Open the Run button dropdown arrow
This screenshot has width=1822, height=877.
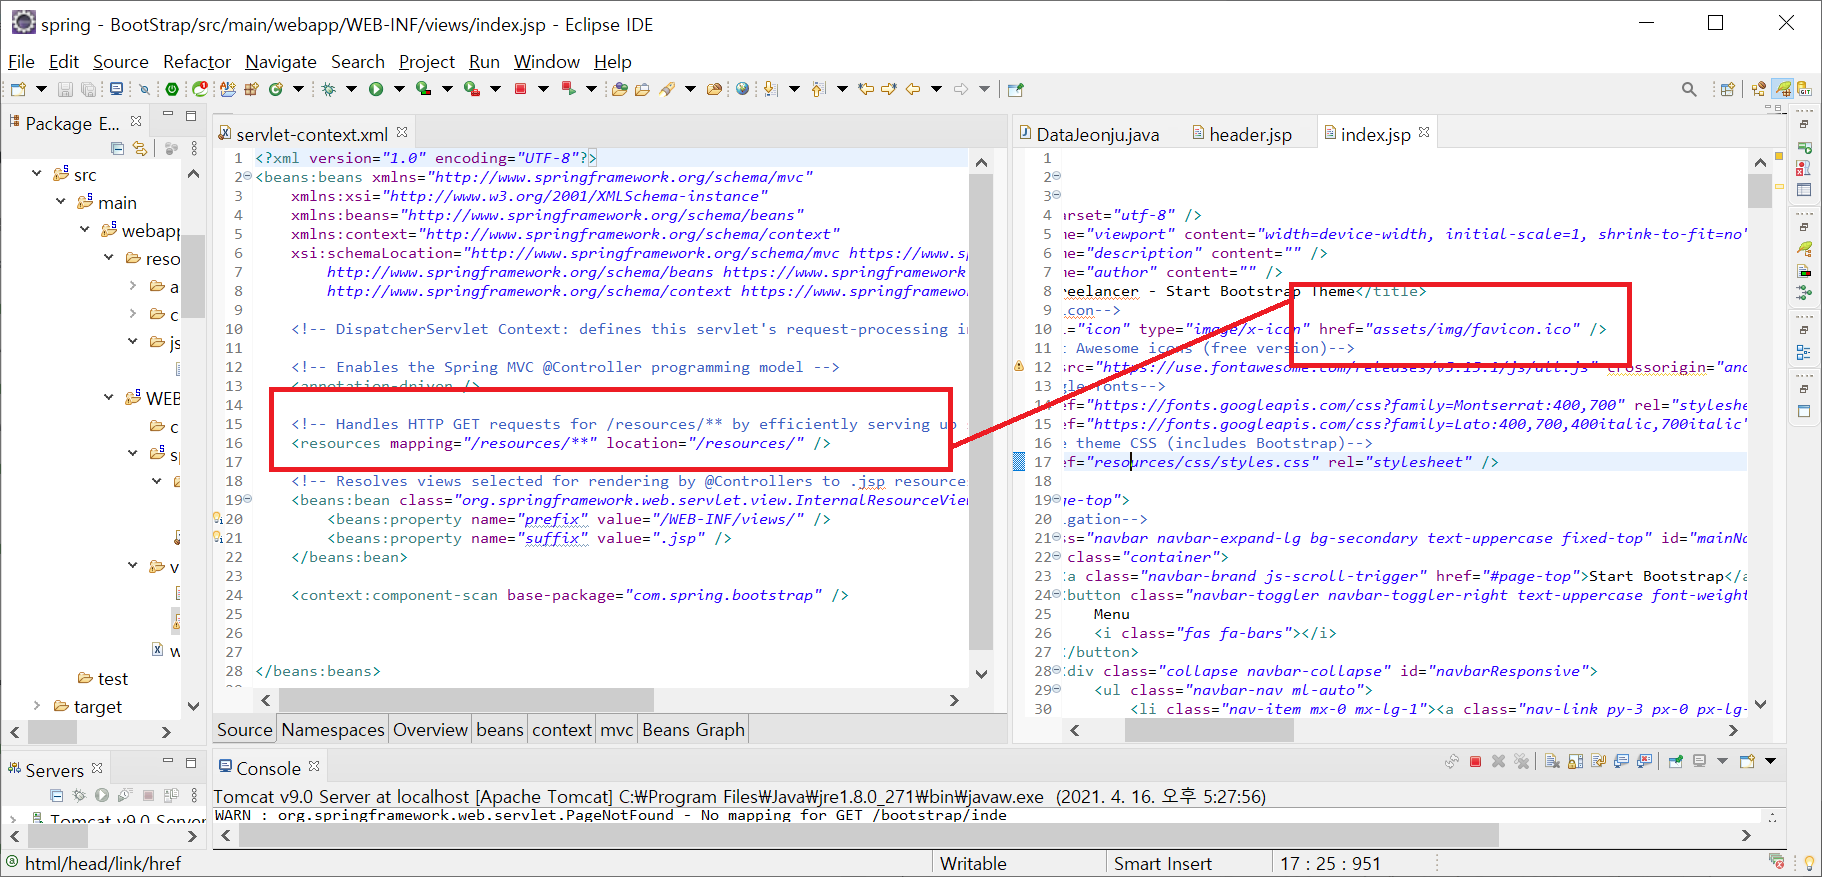[x=399, y=89]
